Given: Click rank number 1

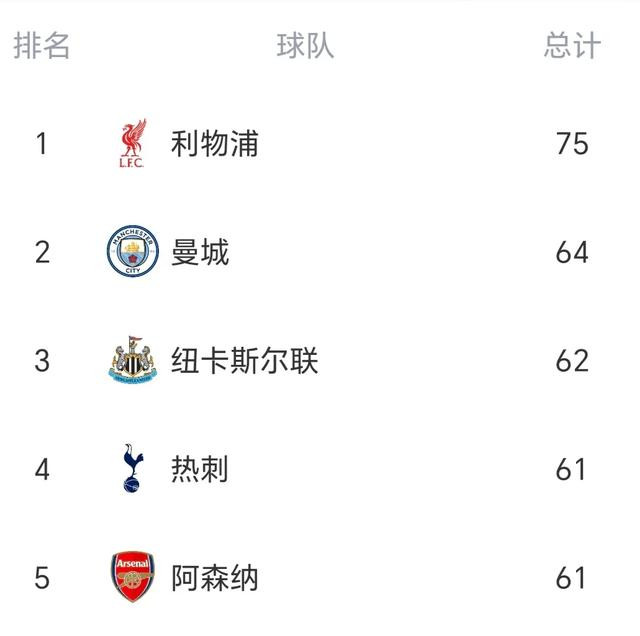Looking at the screenshot, I should [42, 144].
